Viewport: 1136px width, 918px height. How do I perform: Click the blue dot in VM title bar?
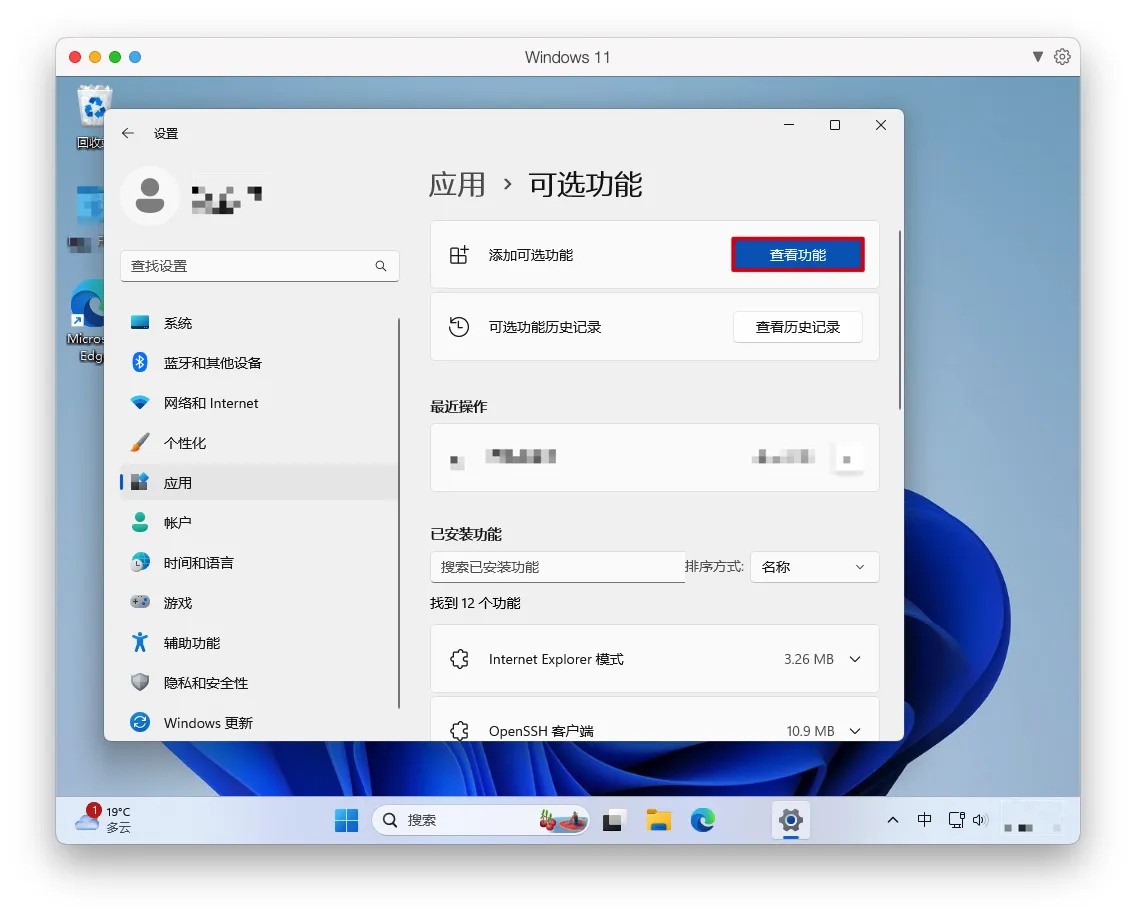[135, 57]
